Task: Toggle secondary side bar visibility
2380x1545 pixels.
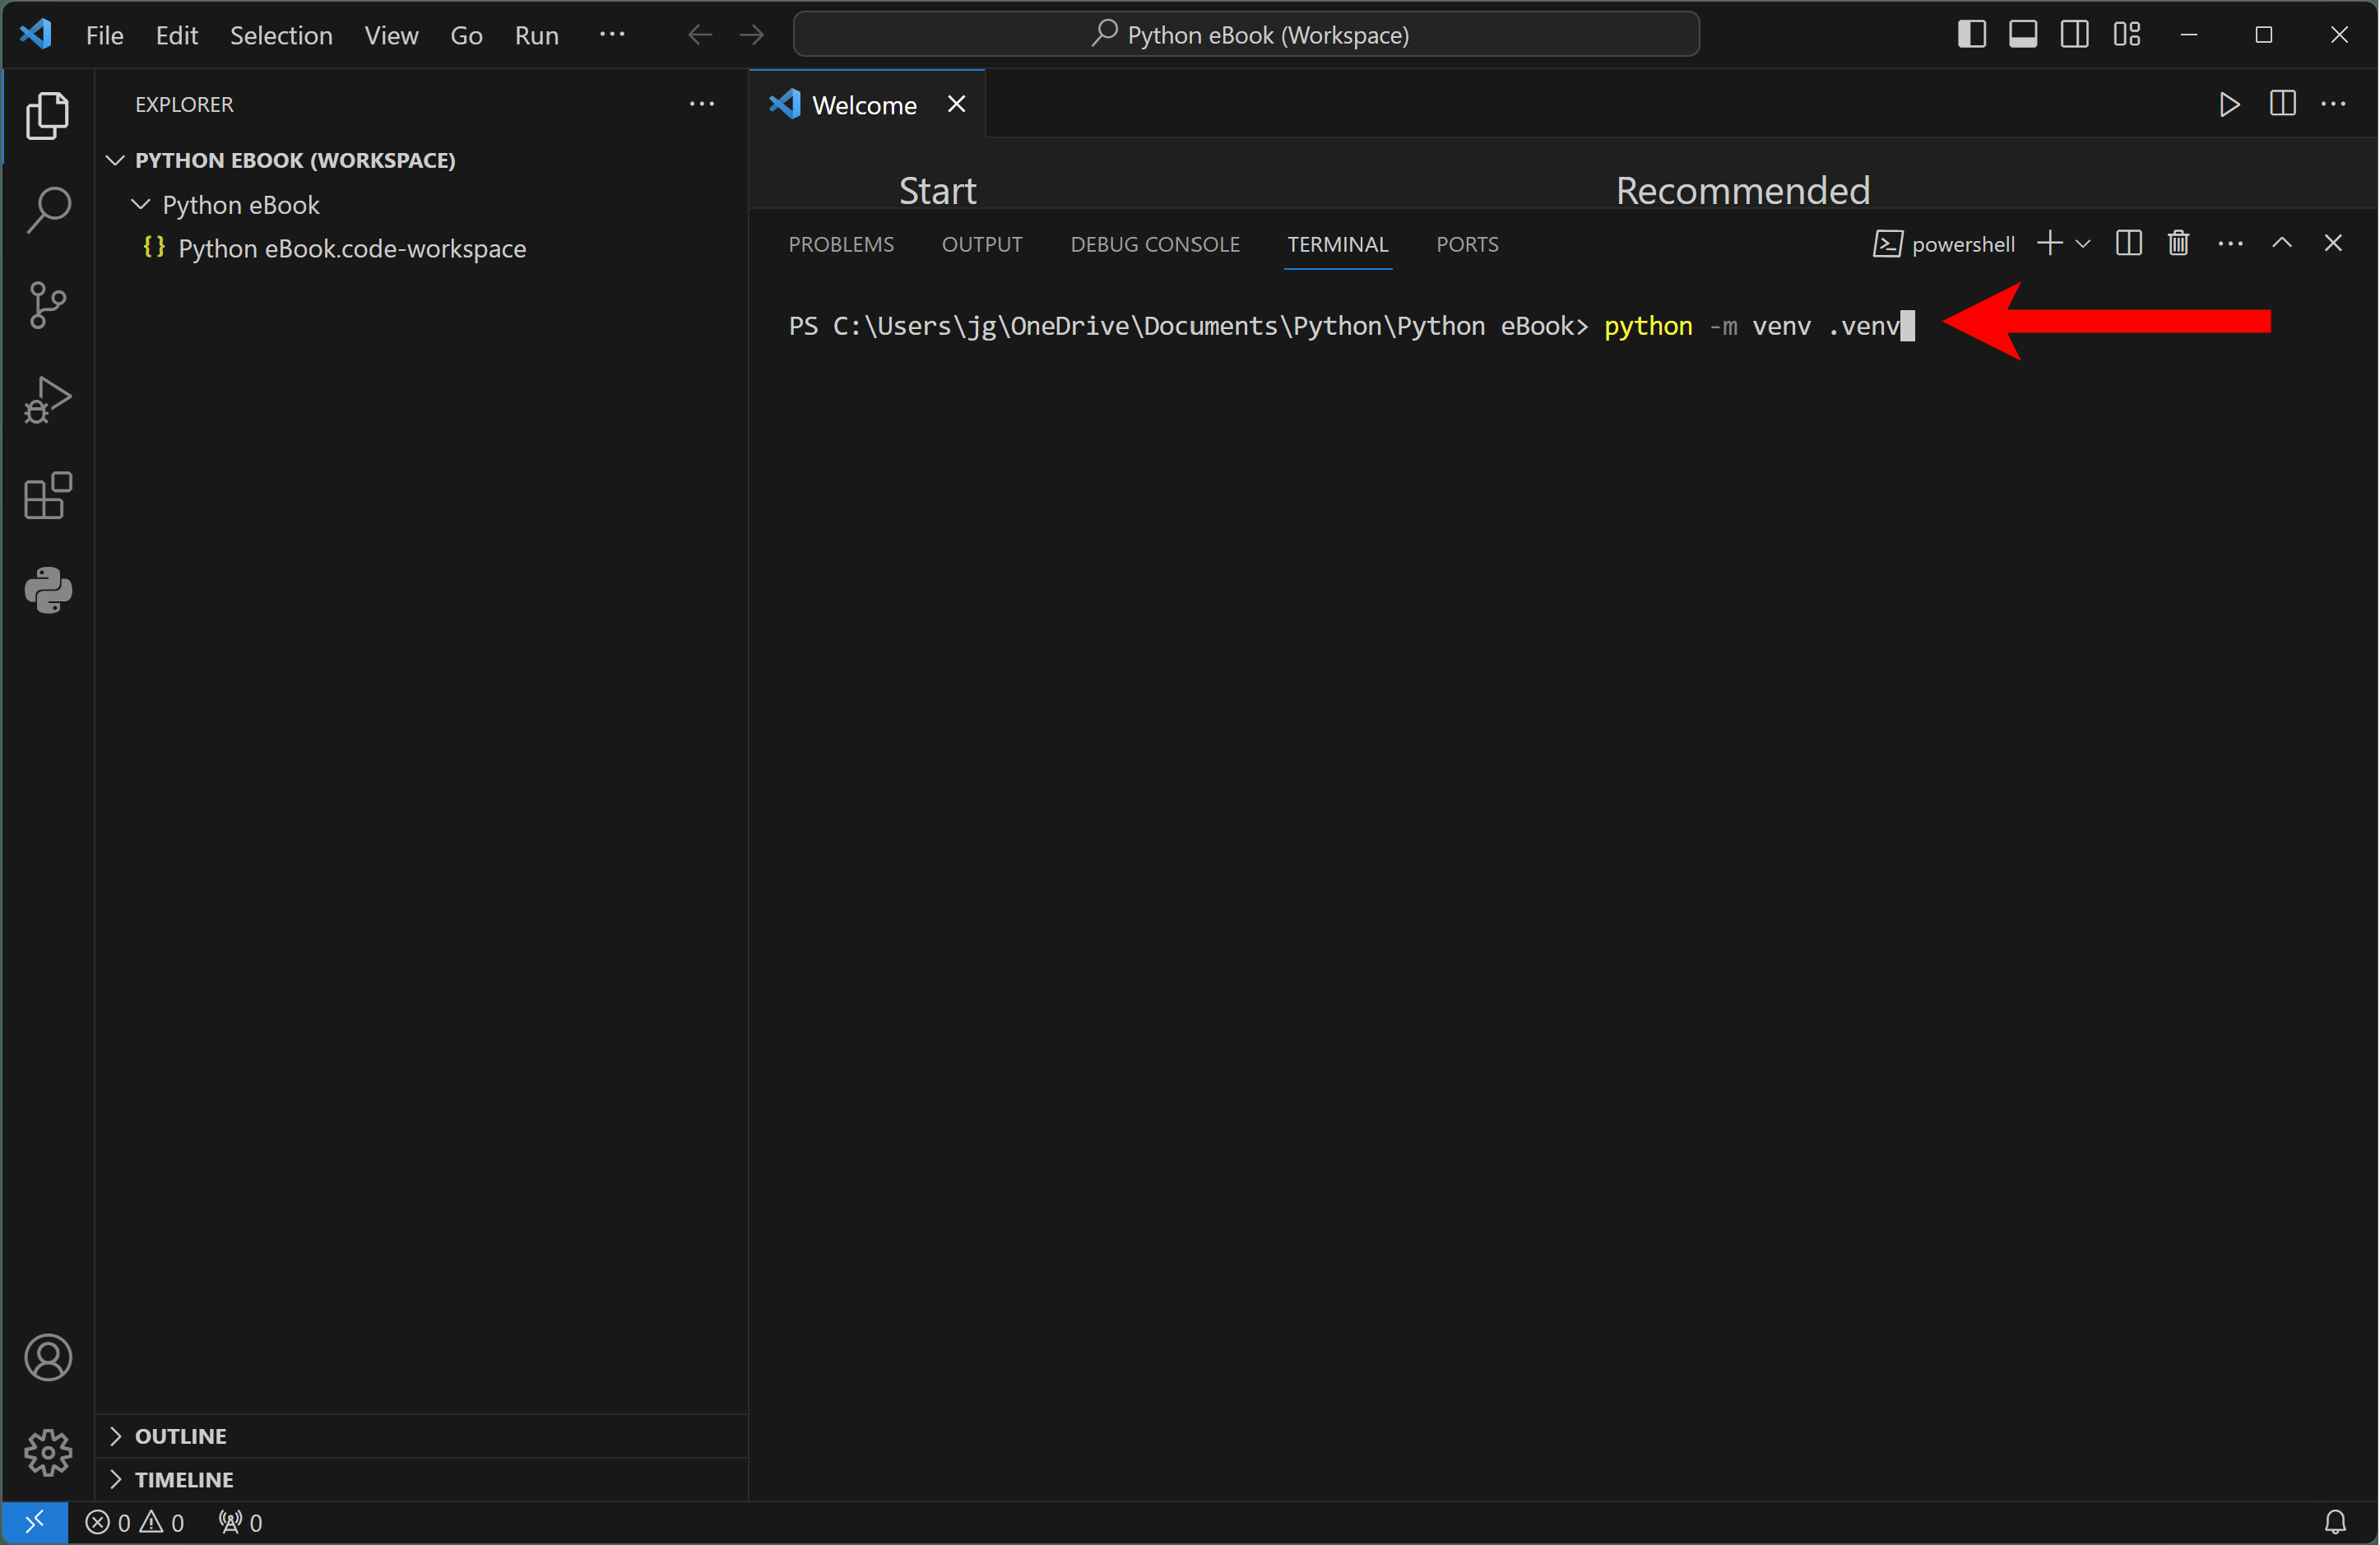Action: pos(2074,34)
